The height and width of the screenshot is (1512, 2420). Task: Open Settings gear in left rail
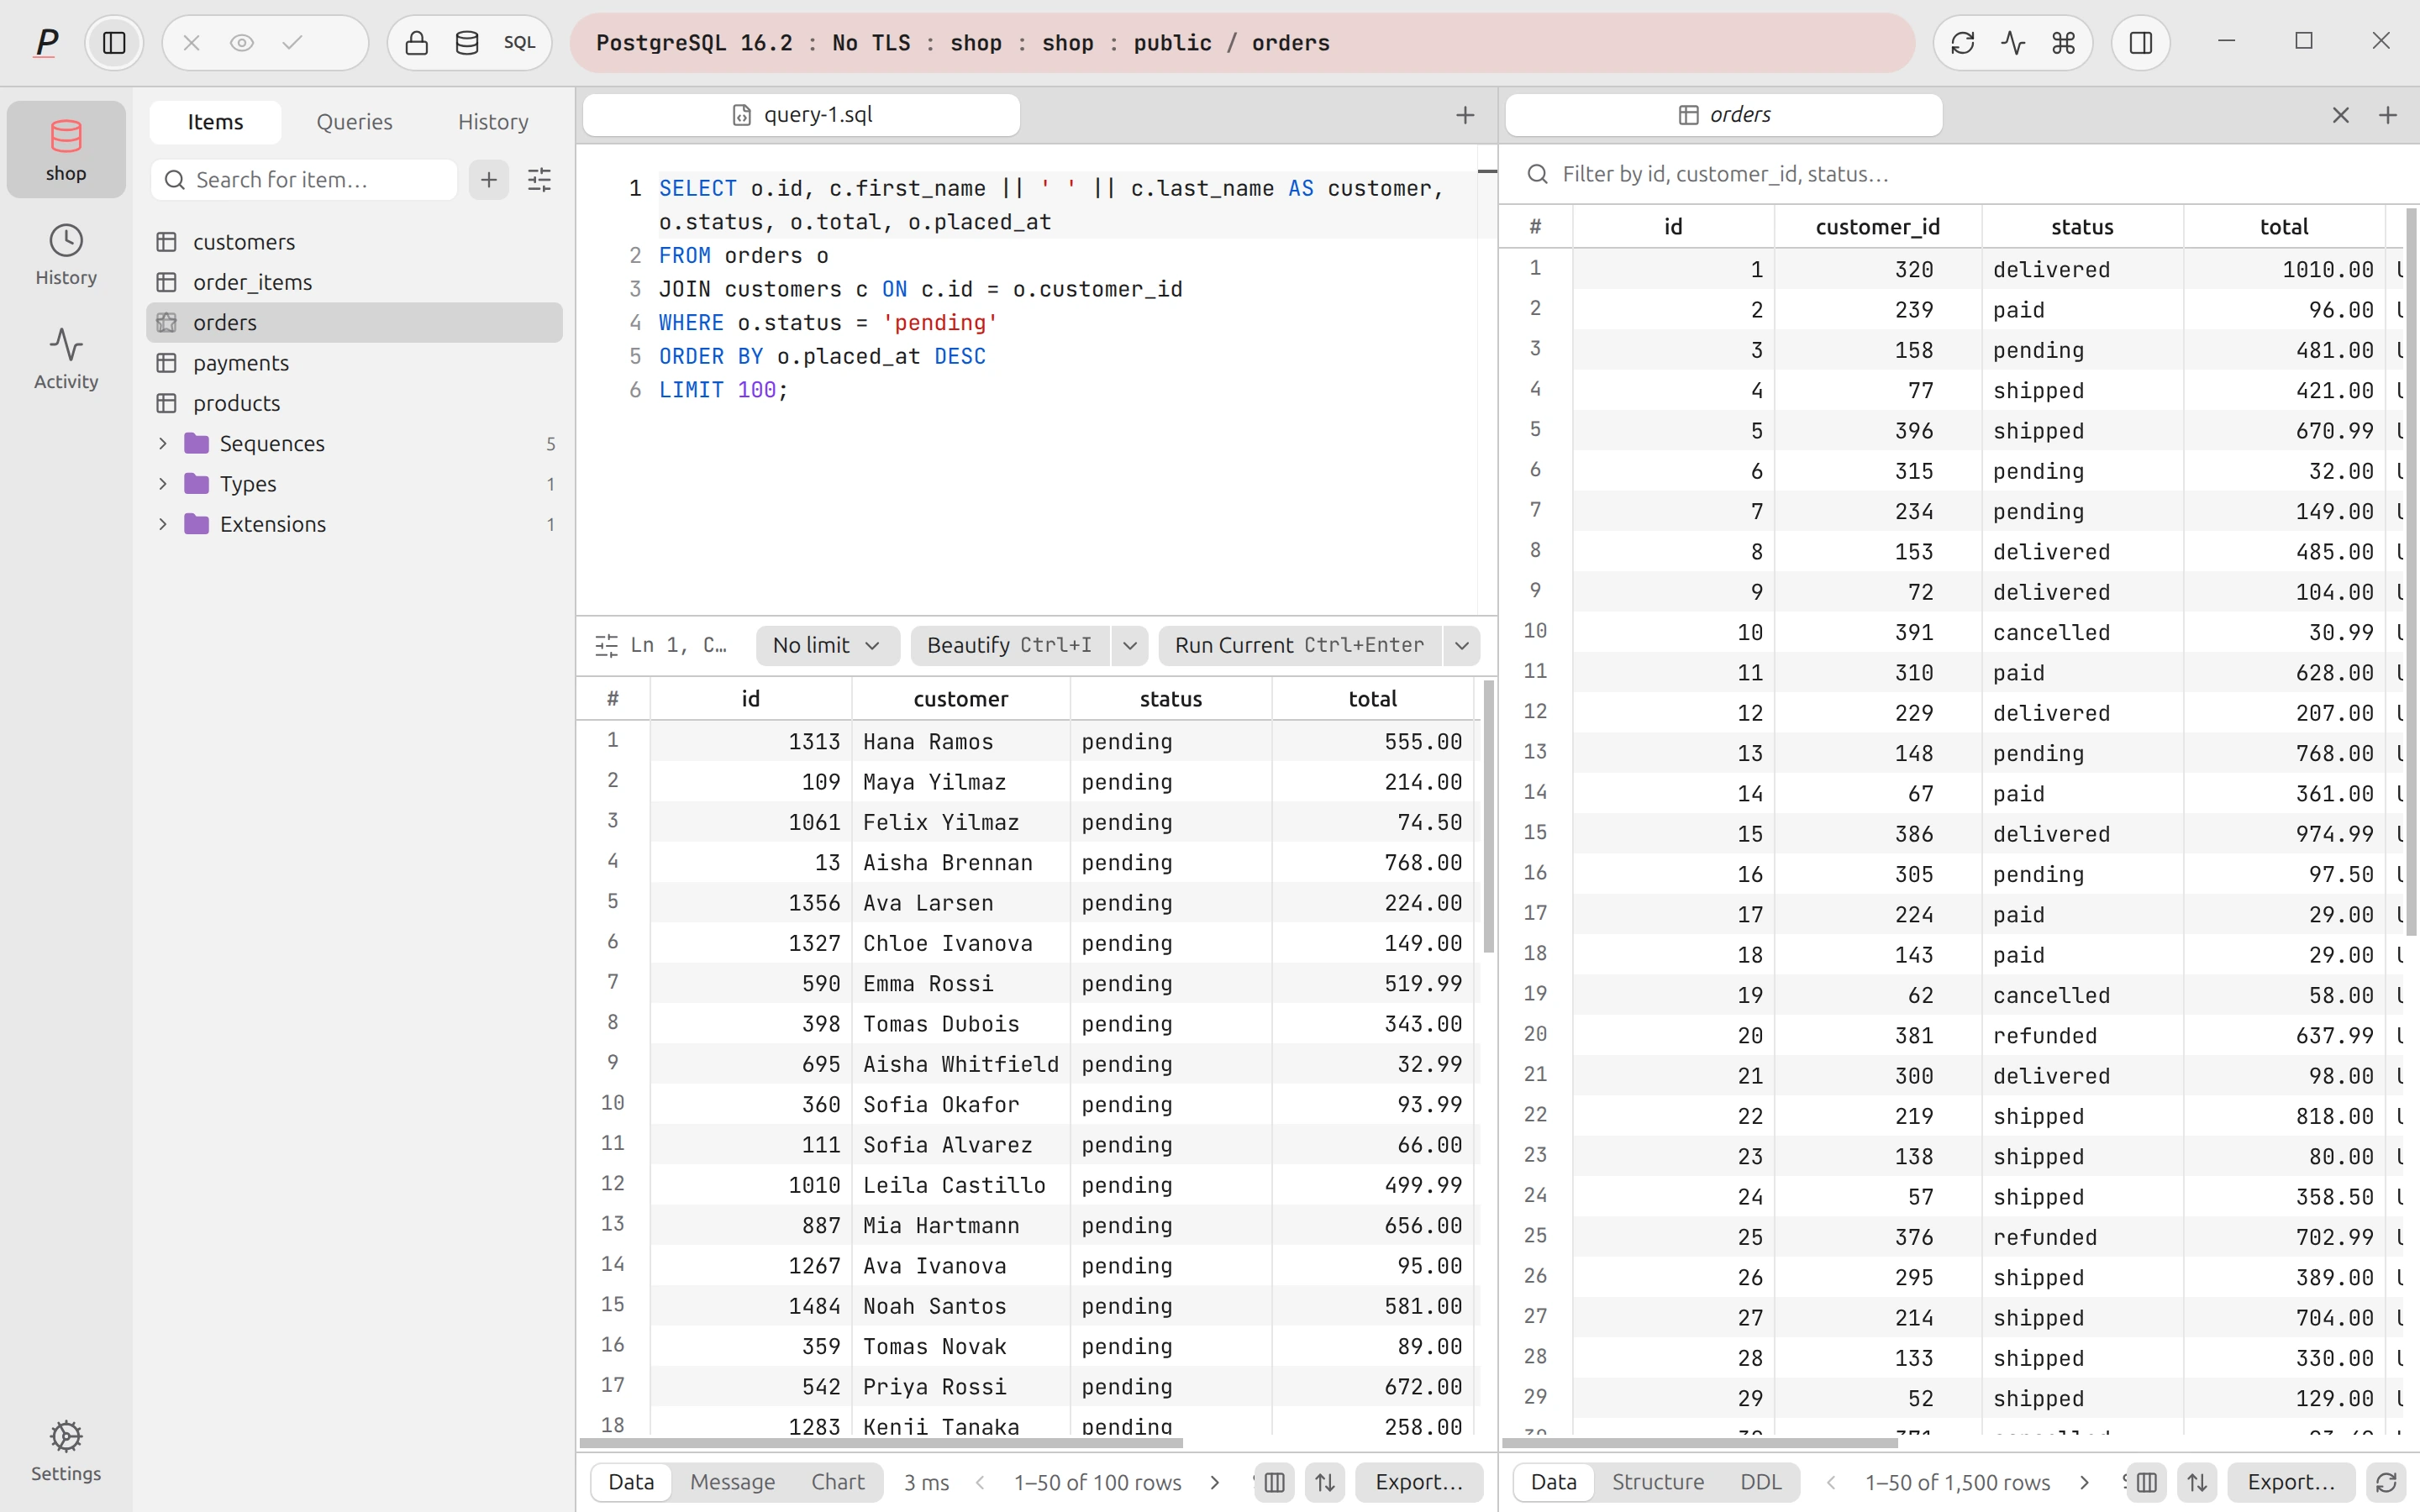(66, 1451)
